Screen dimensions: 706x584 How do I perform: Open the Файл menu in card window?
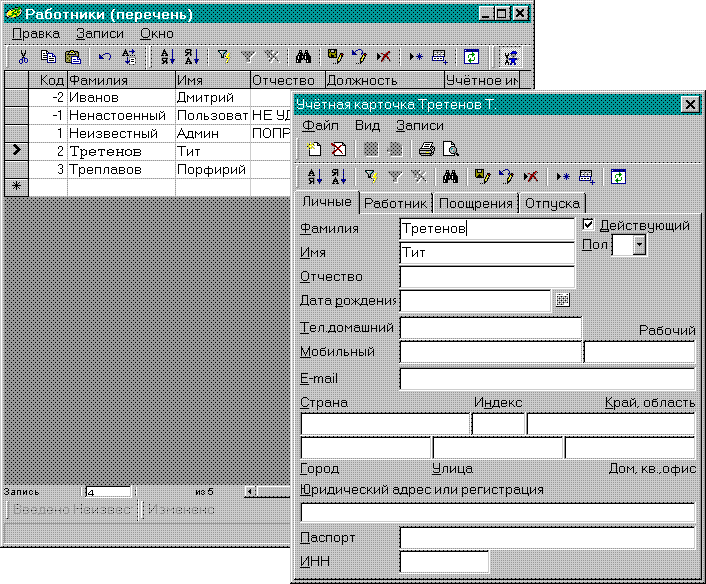click(x=319, y=126)
